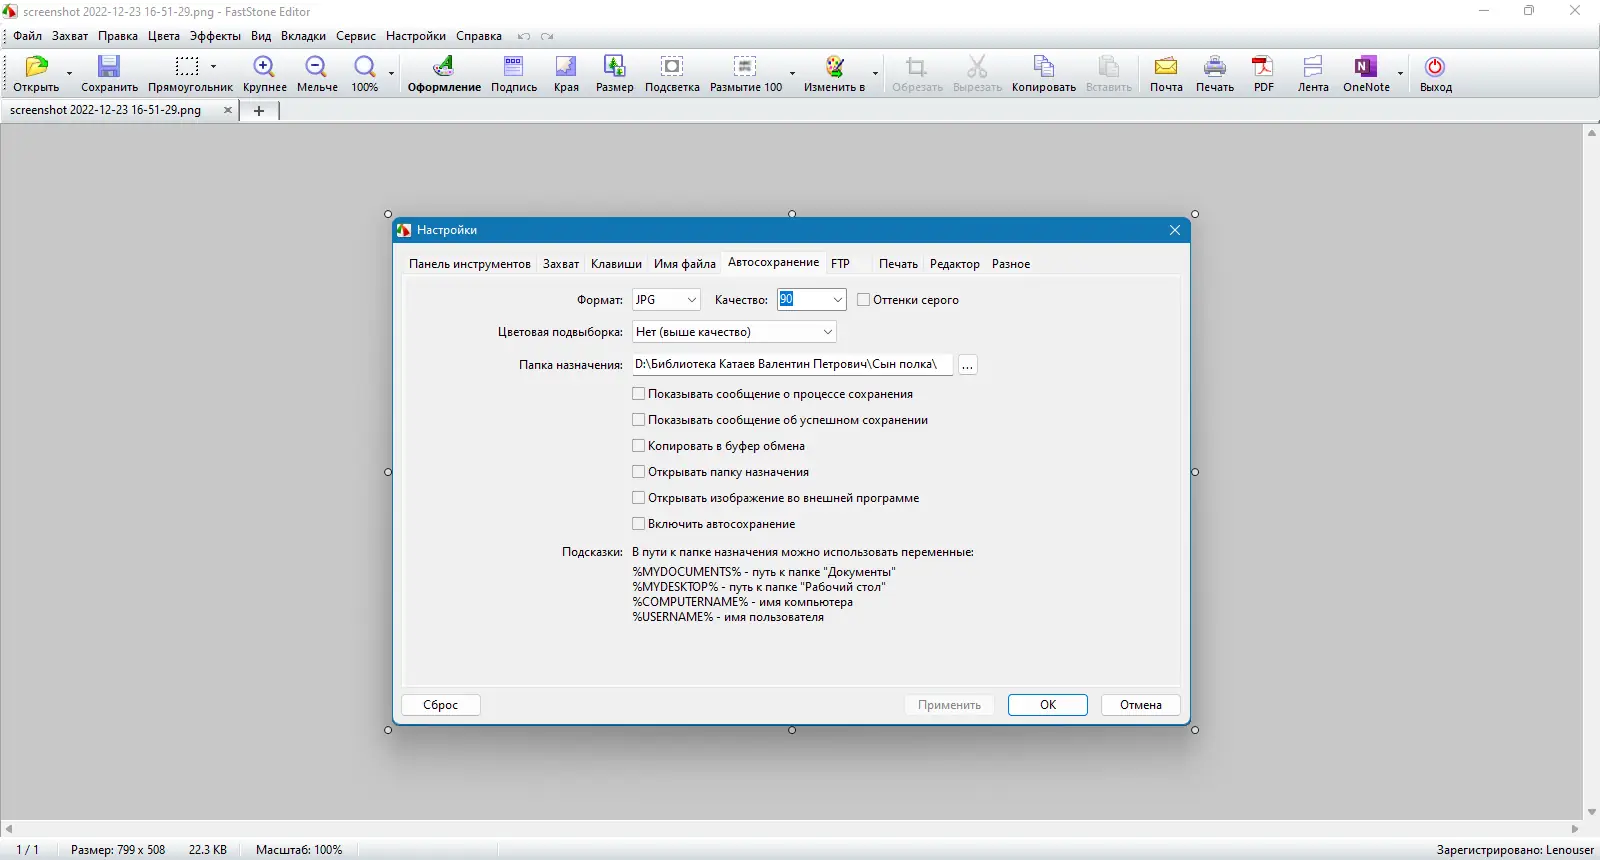Screen dimensions: 1600x860
Task: Switch to the Панель инструментов tab
Action: point(469,264)
